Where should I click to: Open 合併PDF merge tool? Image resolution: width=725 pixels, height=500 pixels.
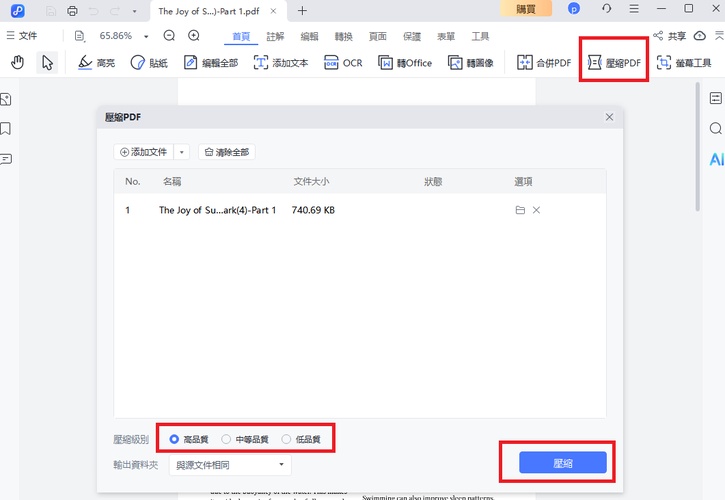point(544,62)
